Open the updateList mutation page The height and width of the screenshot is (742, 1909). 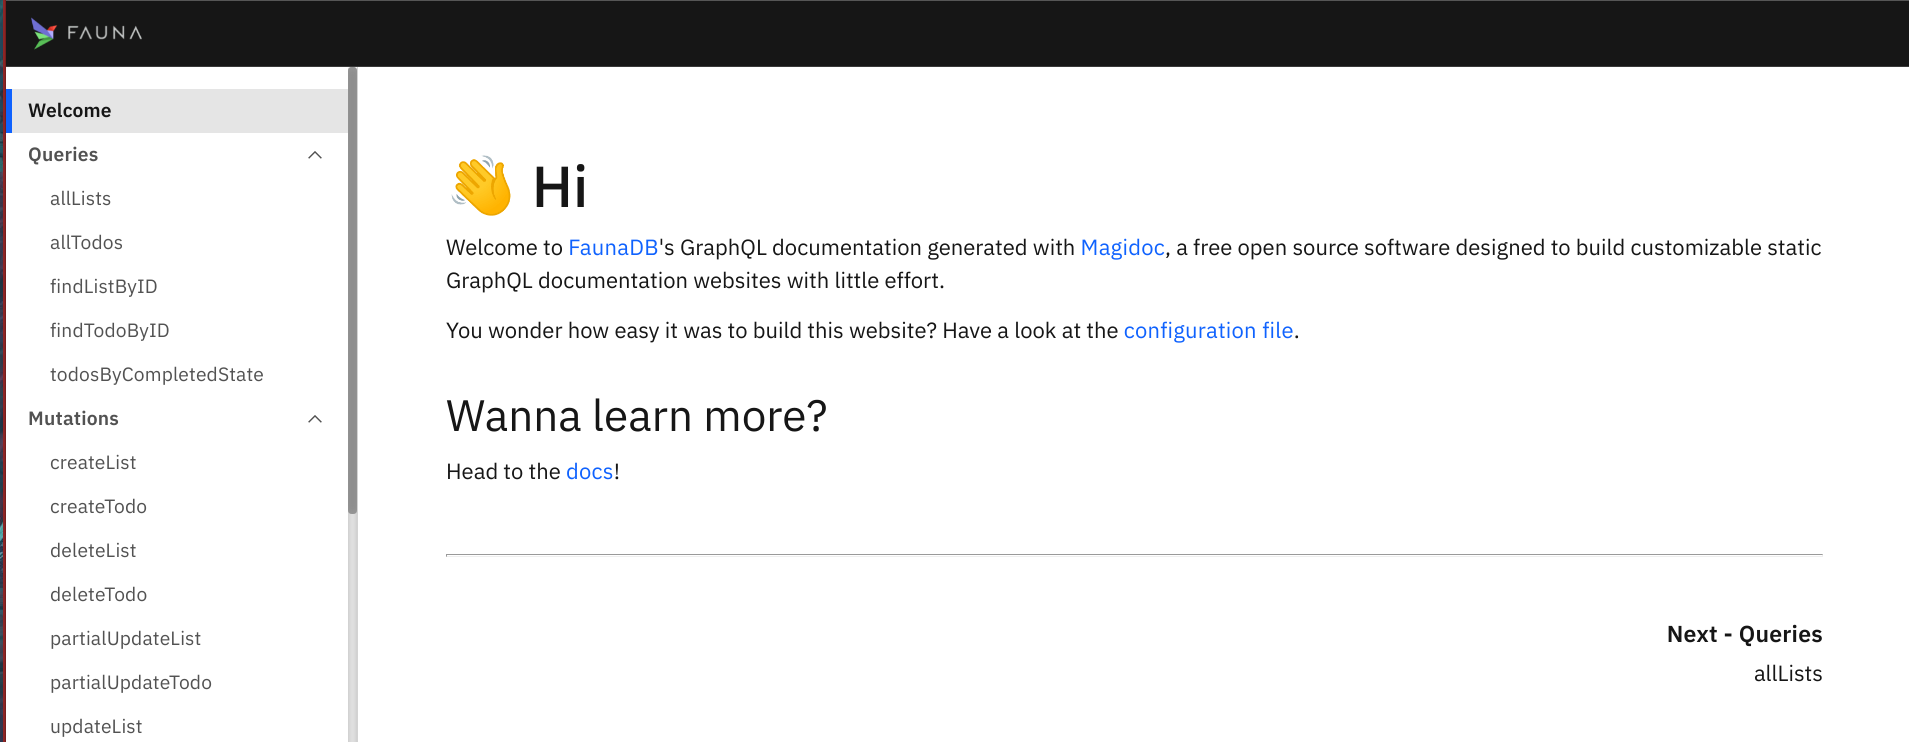point(96,727)
